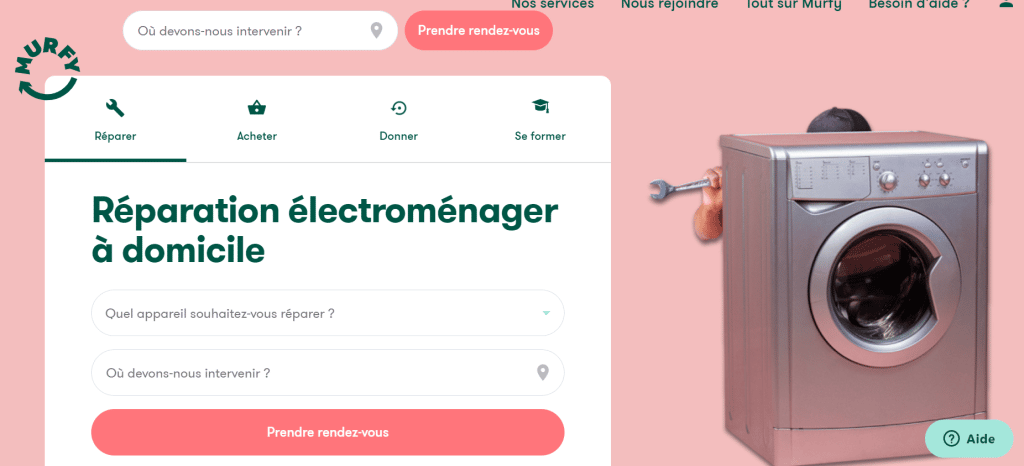Click the question mark icon in Aide bubble
1024x466 pixels.
pos(952,439)
